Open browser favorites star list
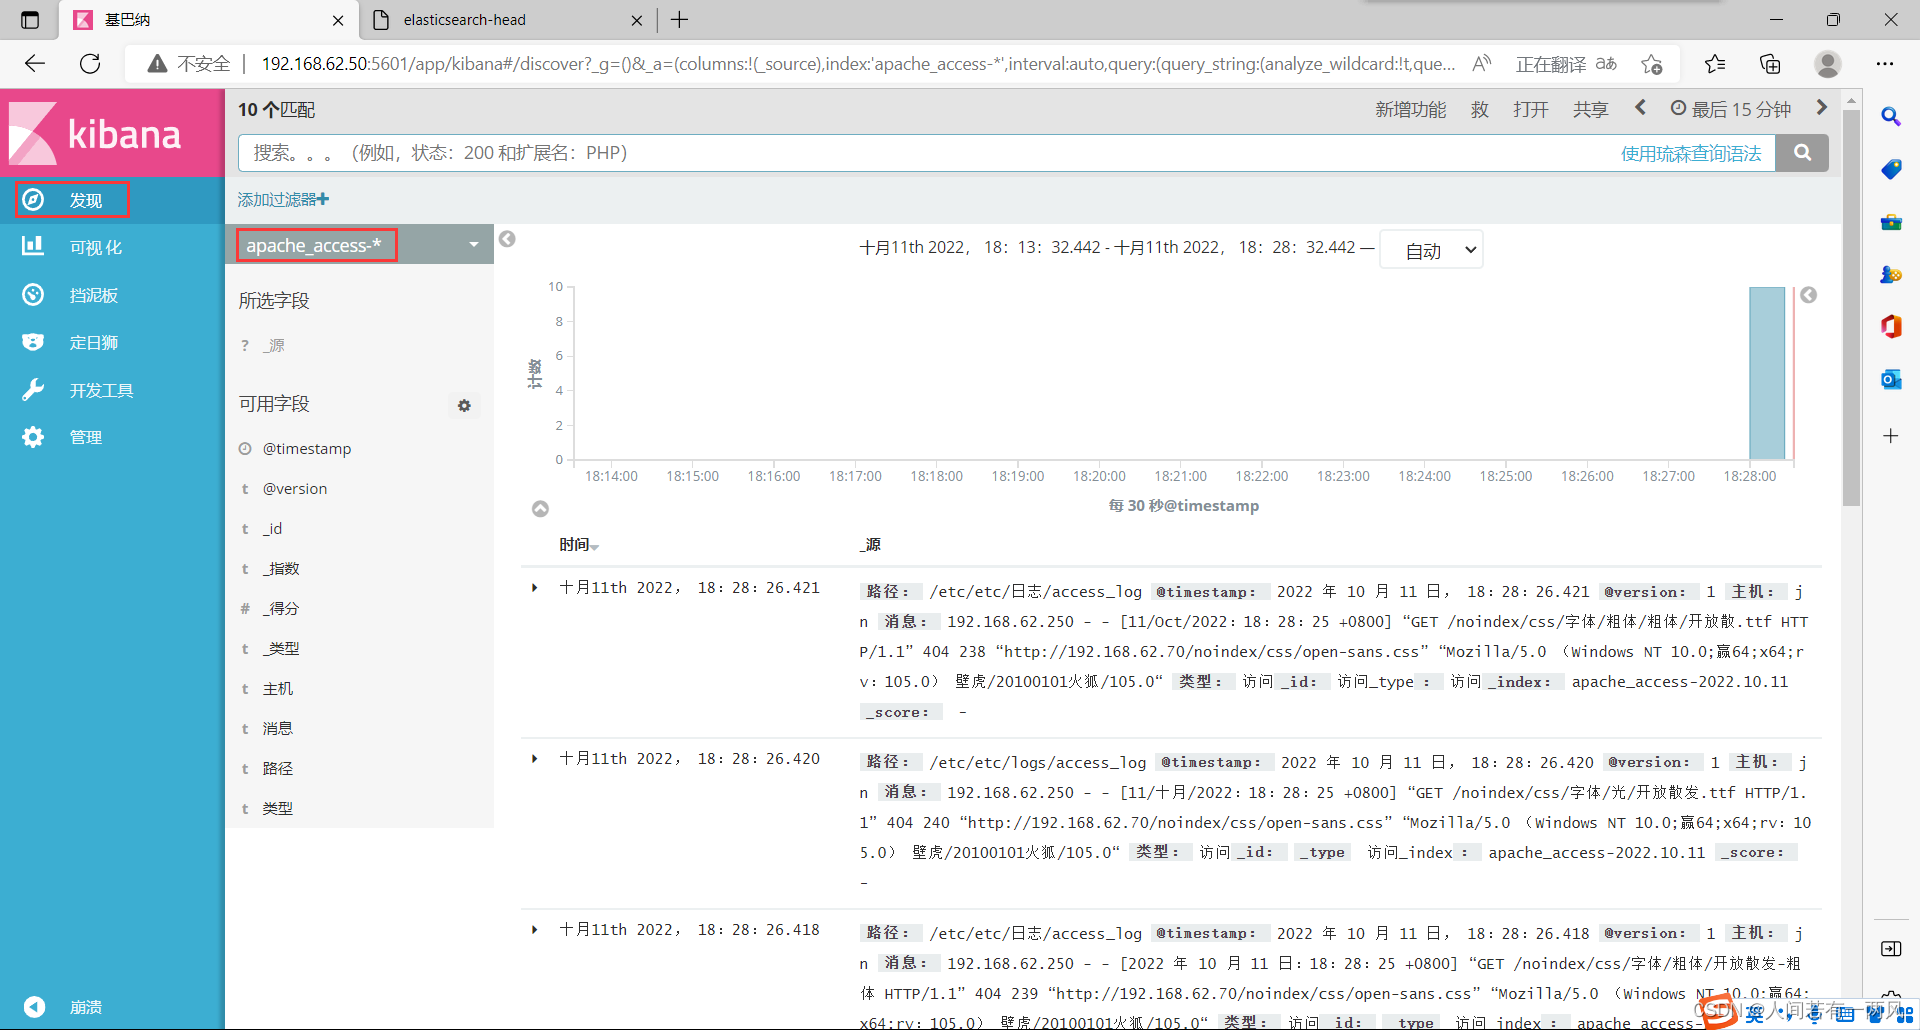This screenshot has height=1030, width=1920. coord(1715,64)
